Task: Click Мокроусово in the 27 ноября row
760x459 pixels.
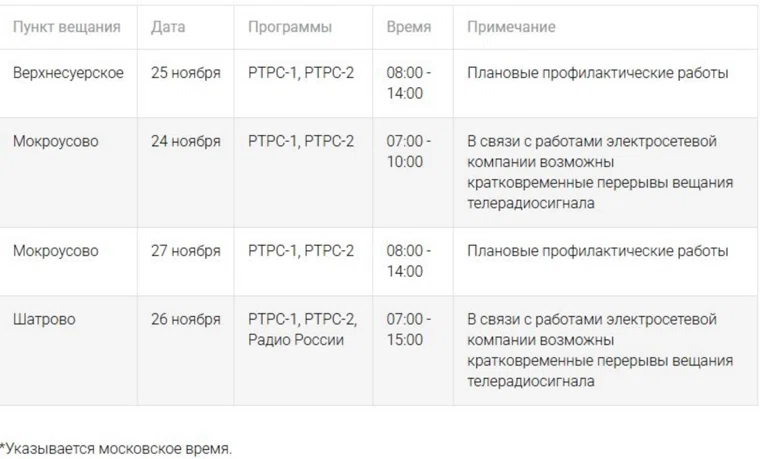Action: click(56, 250)
